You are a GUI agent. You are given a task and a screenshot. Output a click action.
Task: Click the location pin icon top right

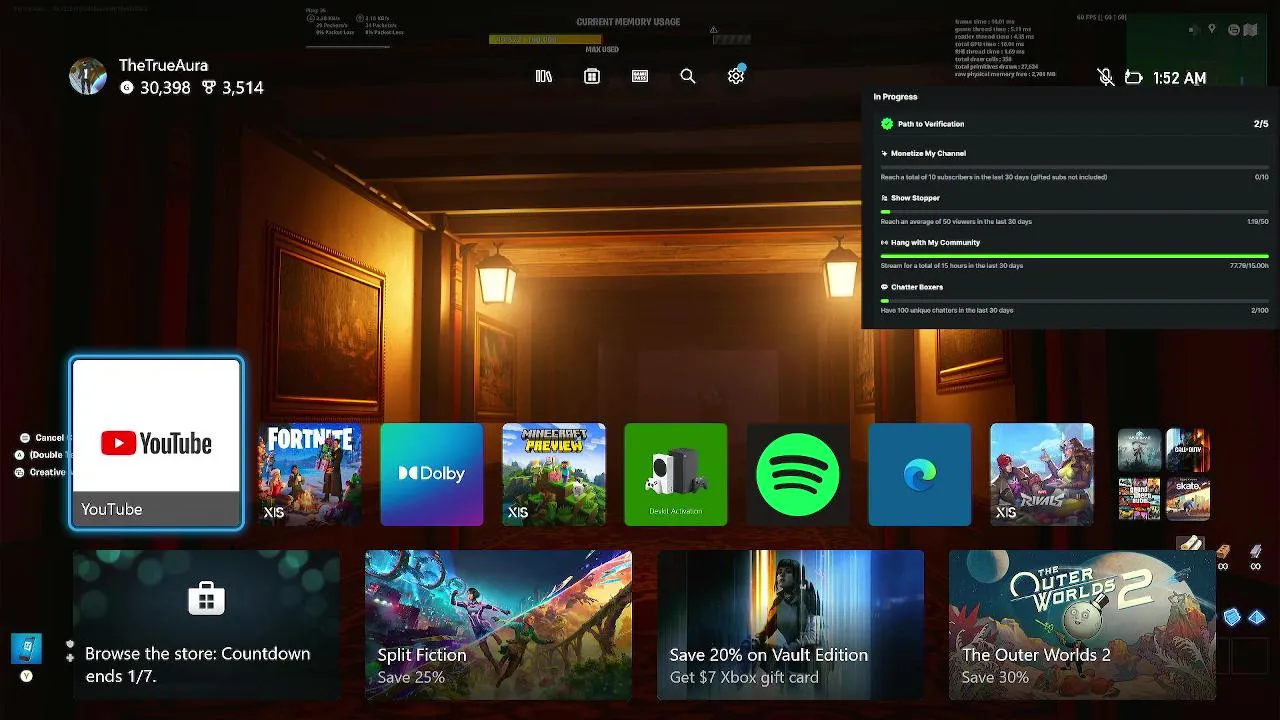click(1212, 30)
